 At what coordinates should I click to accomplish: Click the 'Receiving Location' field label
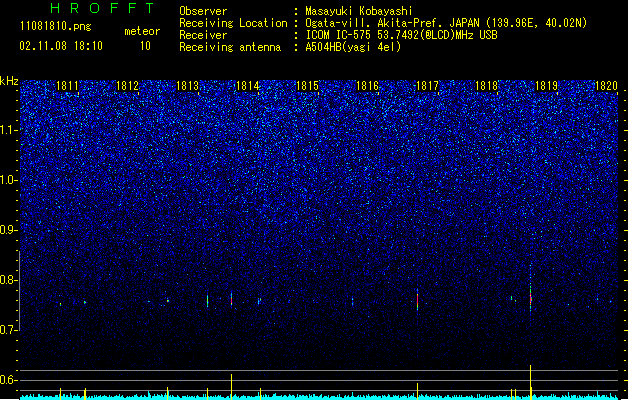pyautogui.click(x=233, y=23)
